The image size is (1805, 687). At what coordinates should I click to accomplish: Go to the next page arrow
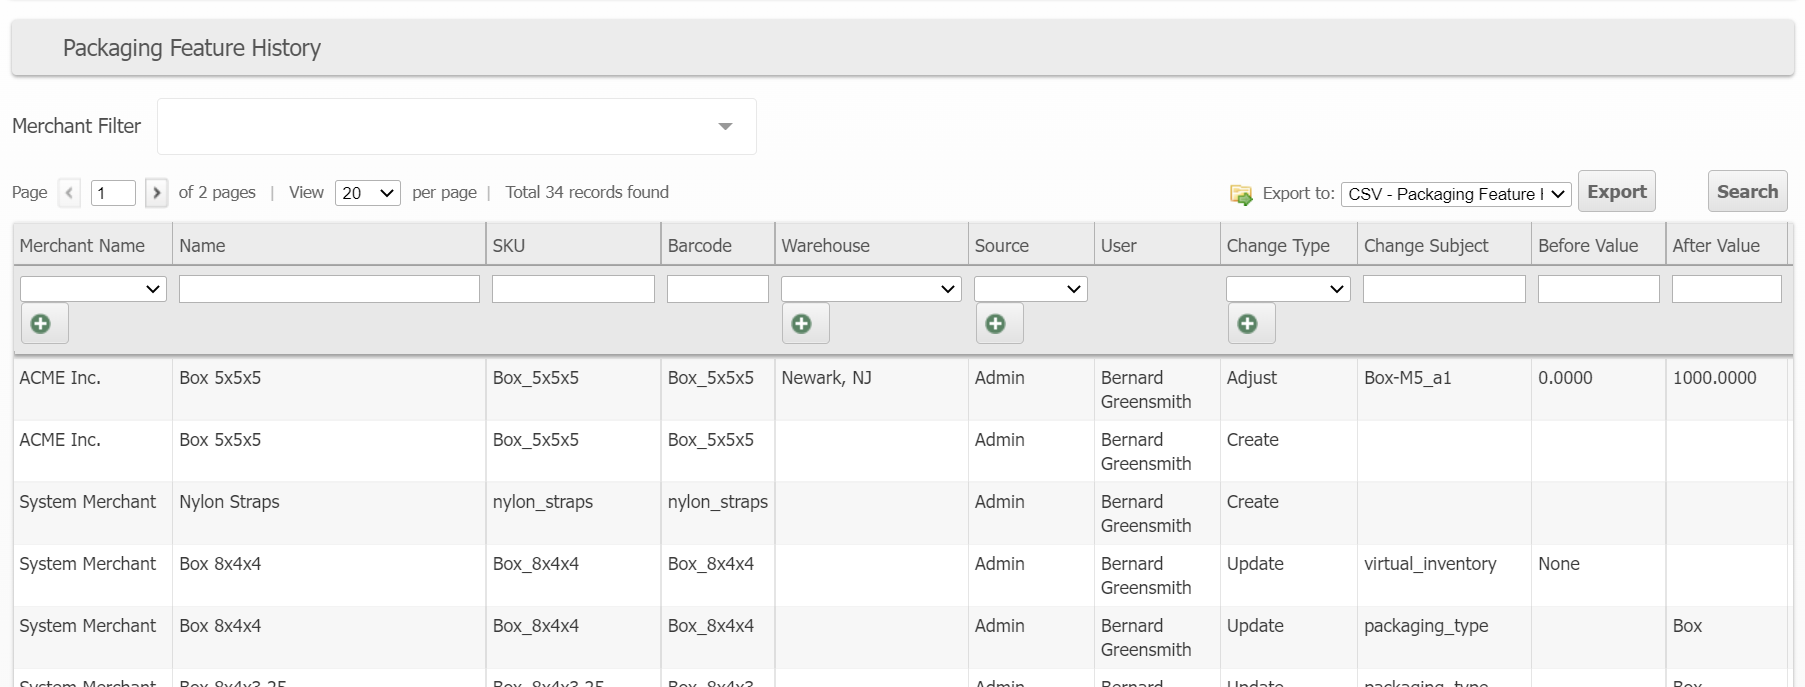point(156,193)
